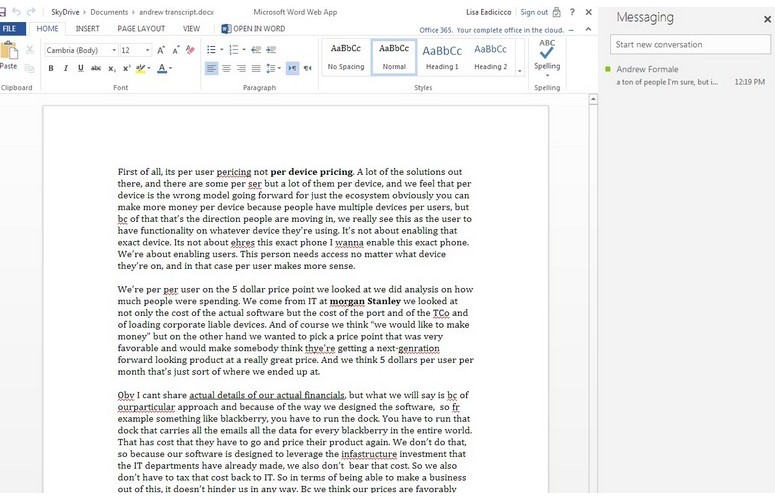Increase paragraph indent
775x500 pixels.
point(271,50)
